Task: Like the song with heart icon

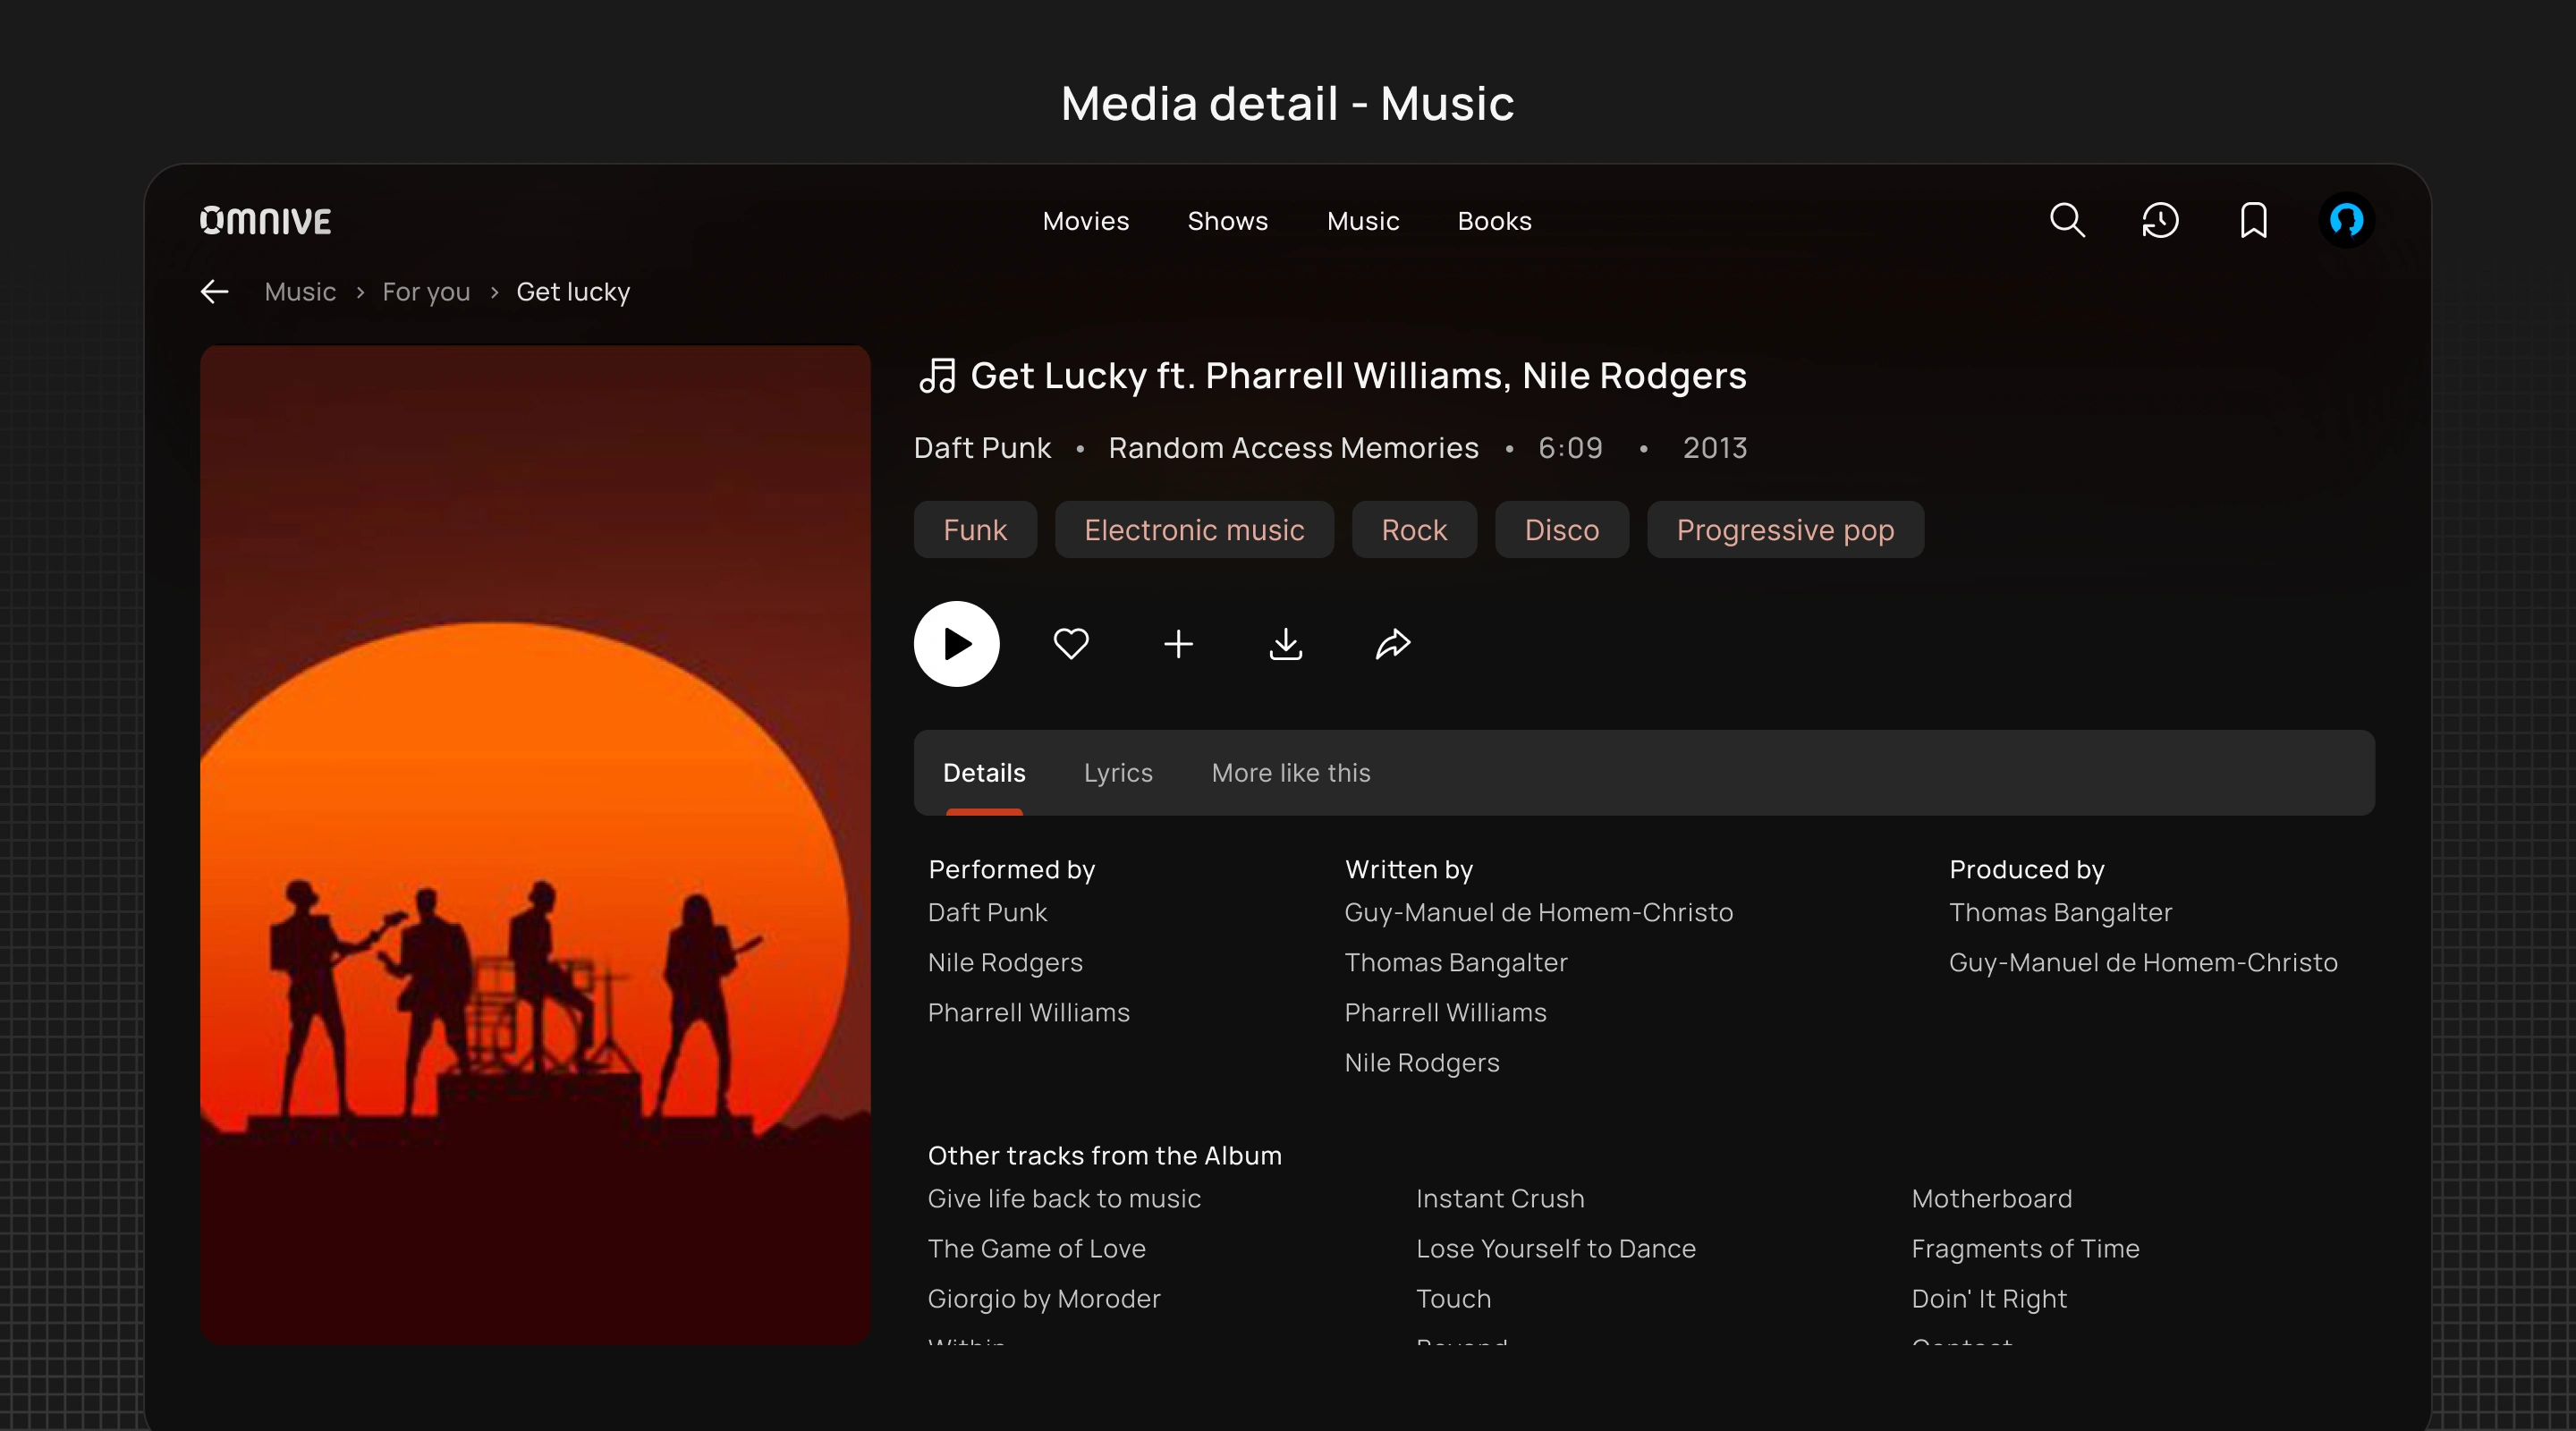Action: click(1071, 644)
